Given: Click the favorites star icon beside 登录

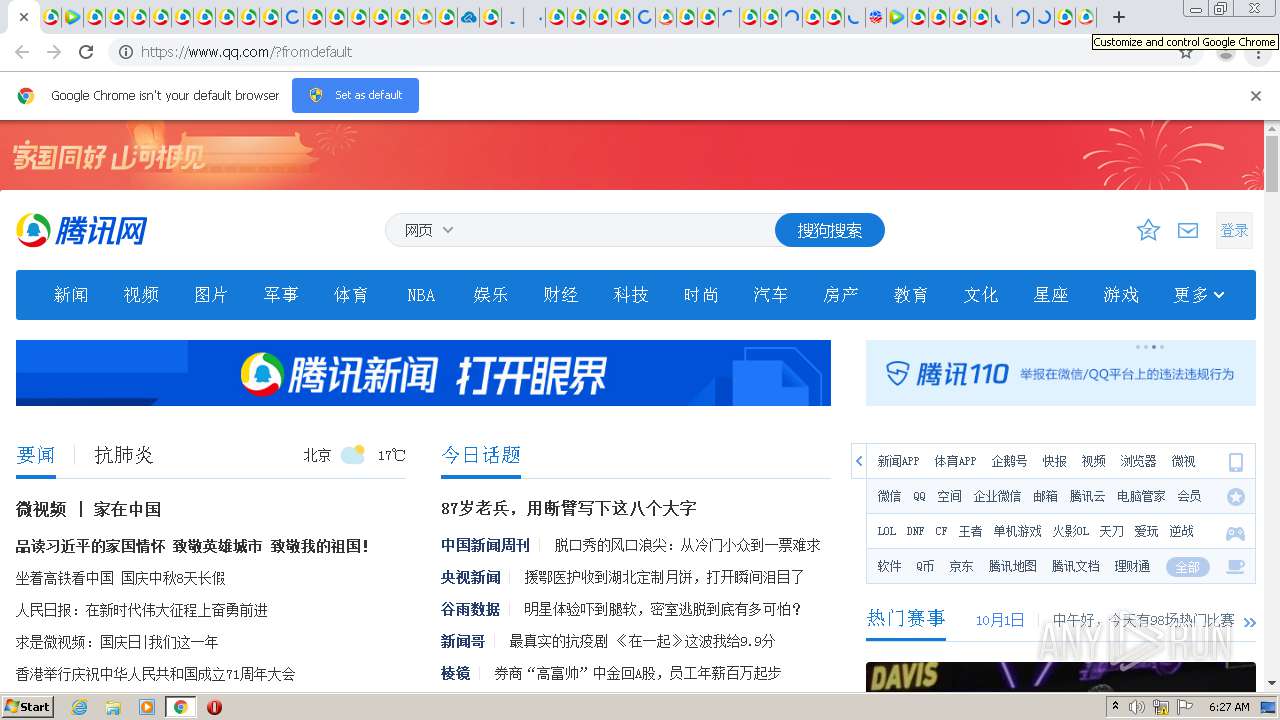Looking at the screenshot, I should point(1148,231).
